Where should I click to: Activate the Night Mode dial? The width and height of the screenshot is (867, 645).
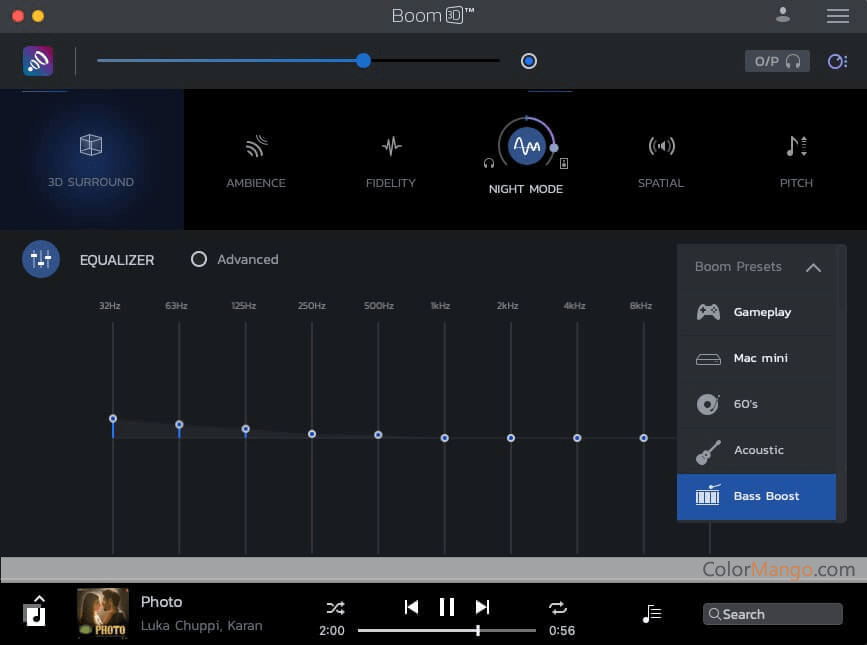point(526,145)
